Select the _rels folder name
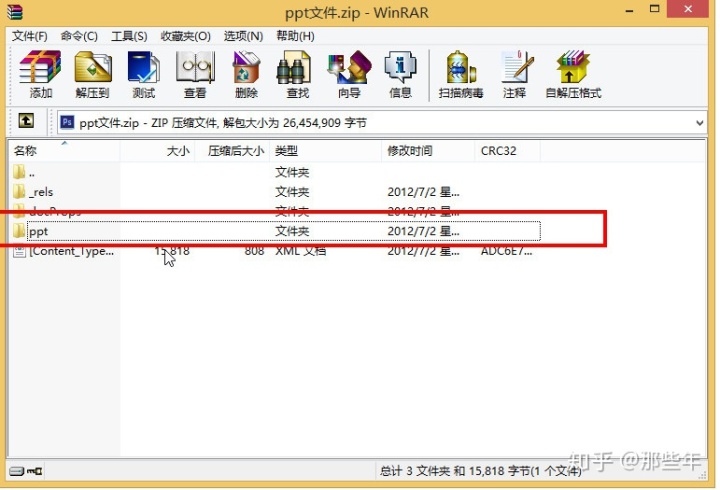 pyautogui.click(x=41, y=192)
